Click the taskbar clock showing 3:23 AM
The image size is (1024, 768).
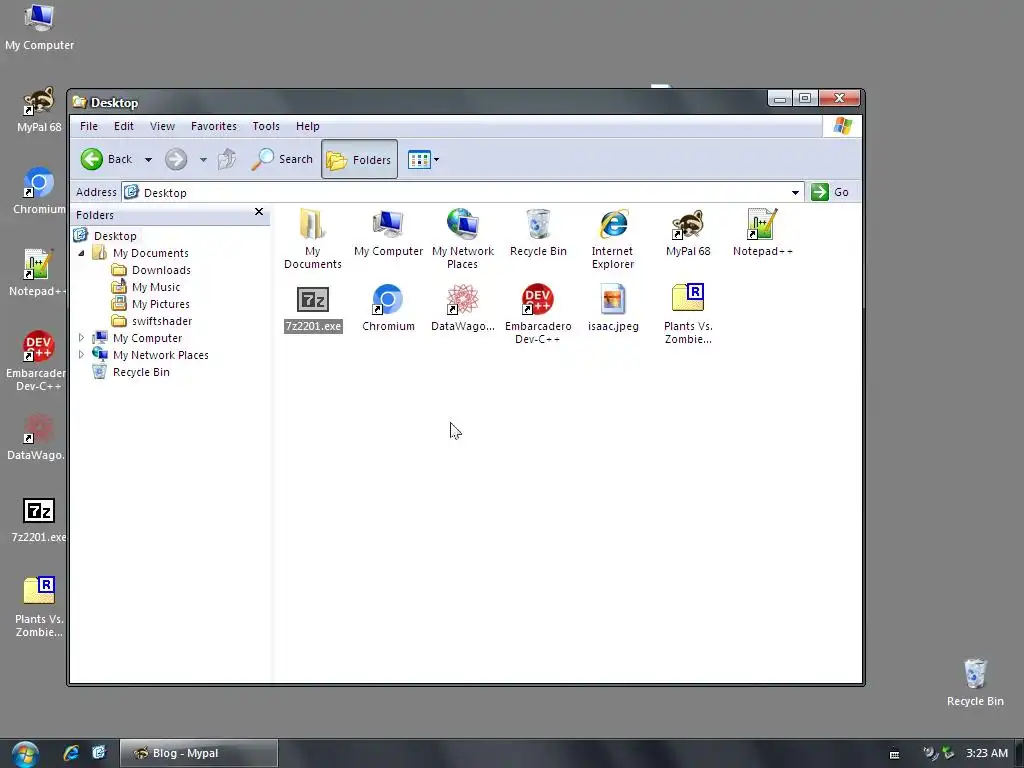coord(987,753)
